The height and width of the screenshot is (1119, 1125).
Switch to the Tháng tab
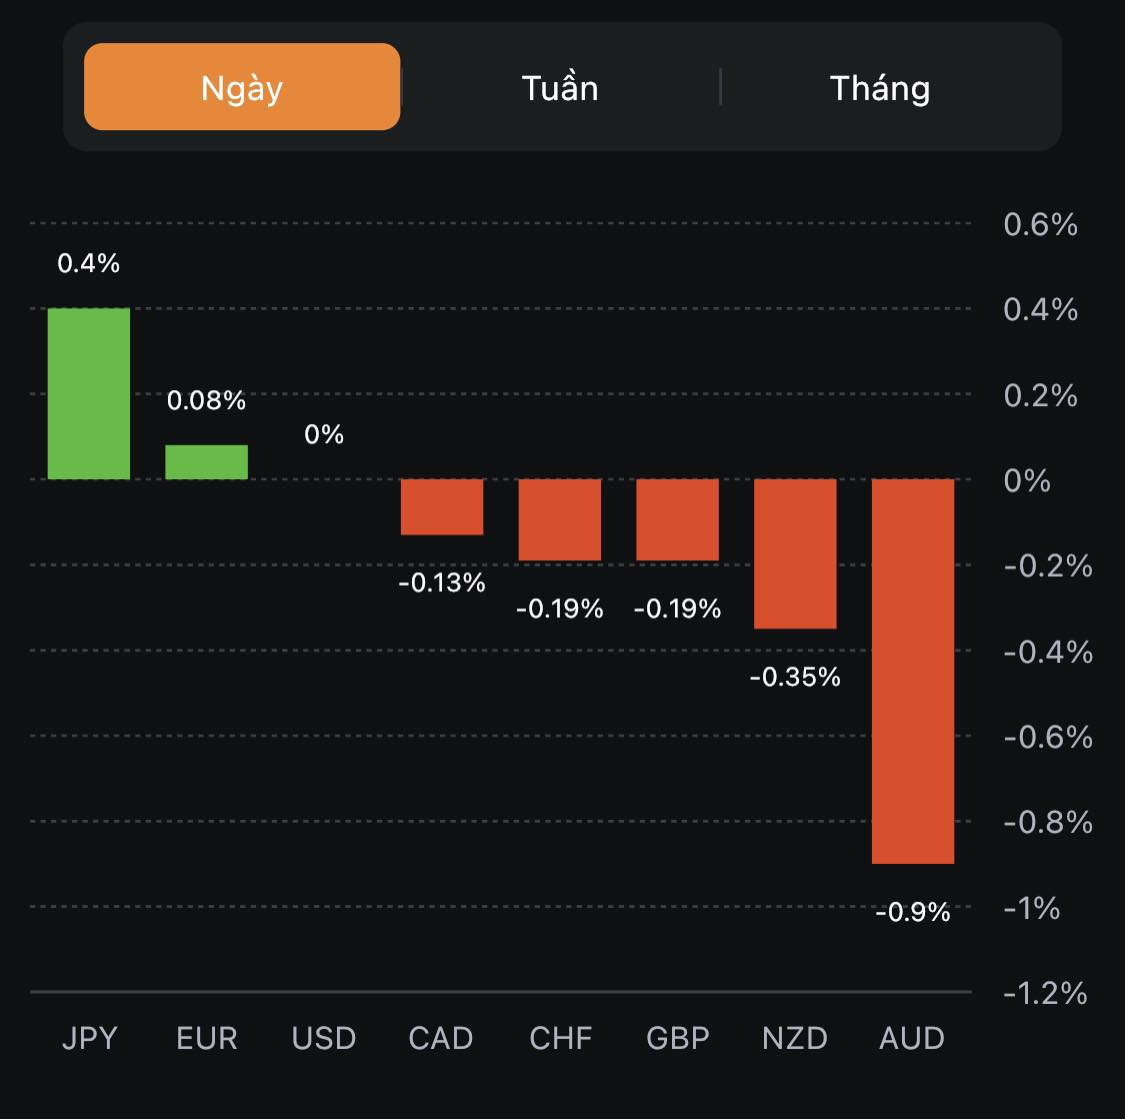880,88
